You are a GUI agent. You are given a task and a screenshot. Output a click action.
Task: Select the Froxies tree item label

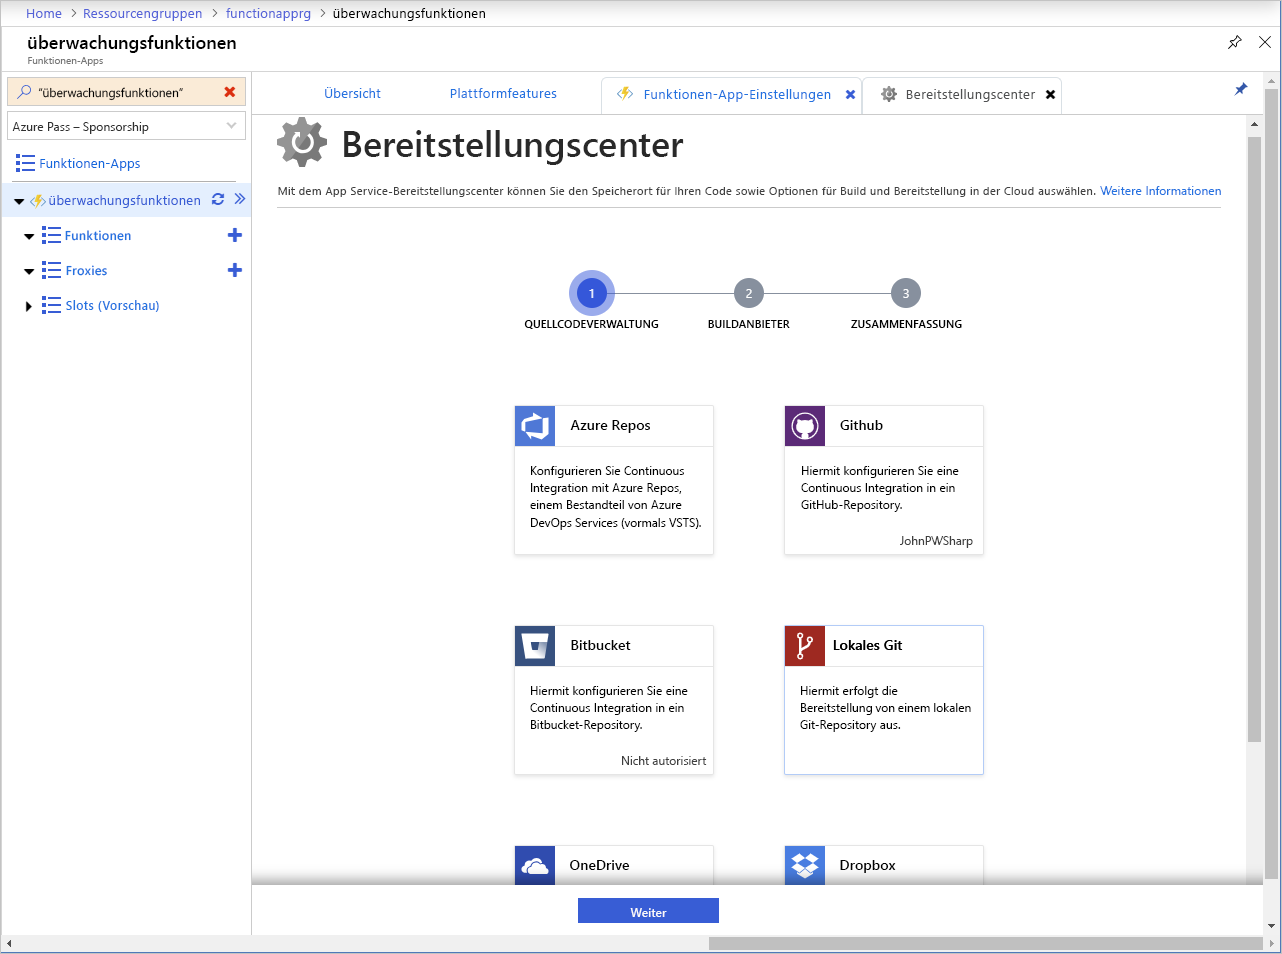click(86, 270)
